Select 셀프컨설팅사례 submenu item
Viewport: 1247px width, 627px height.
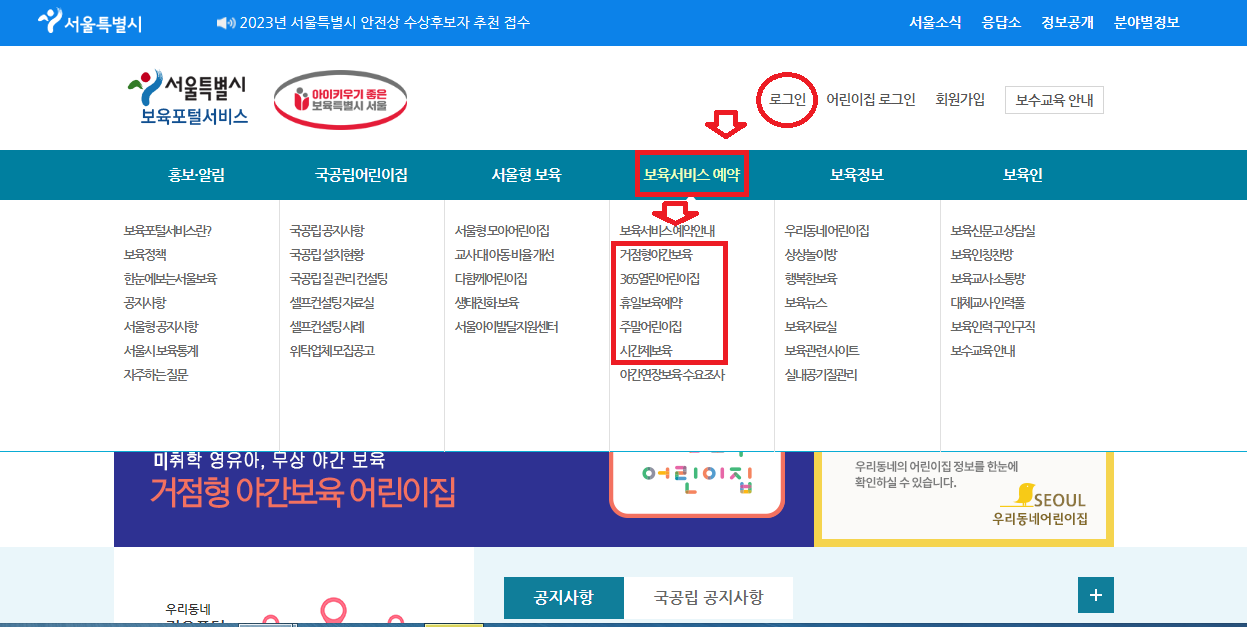327,327
